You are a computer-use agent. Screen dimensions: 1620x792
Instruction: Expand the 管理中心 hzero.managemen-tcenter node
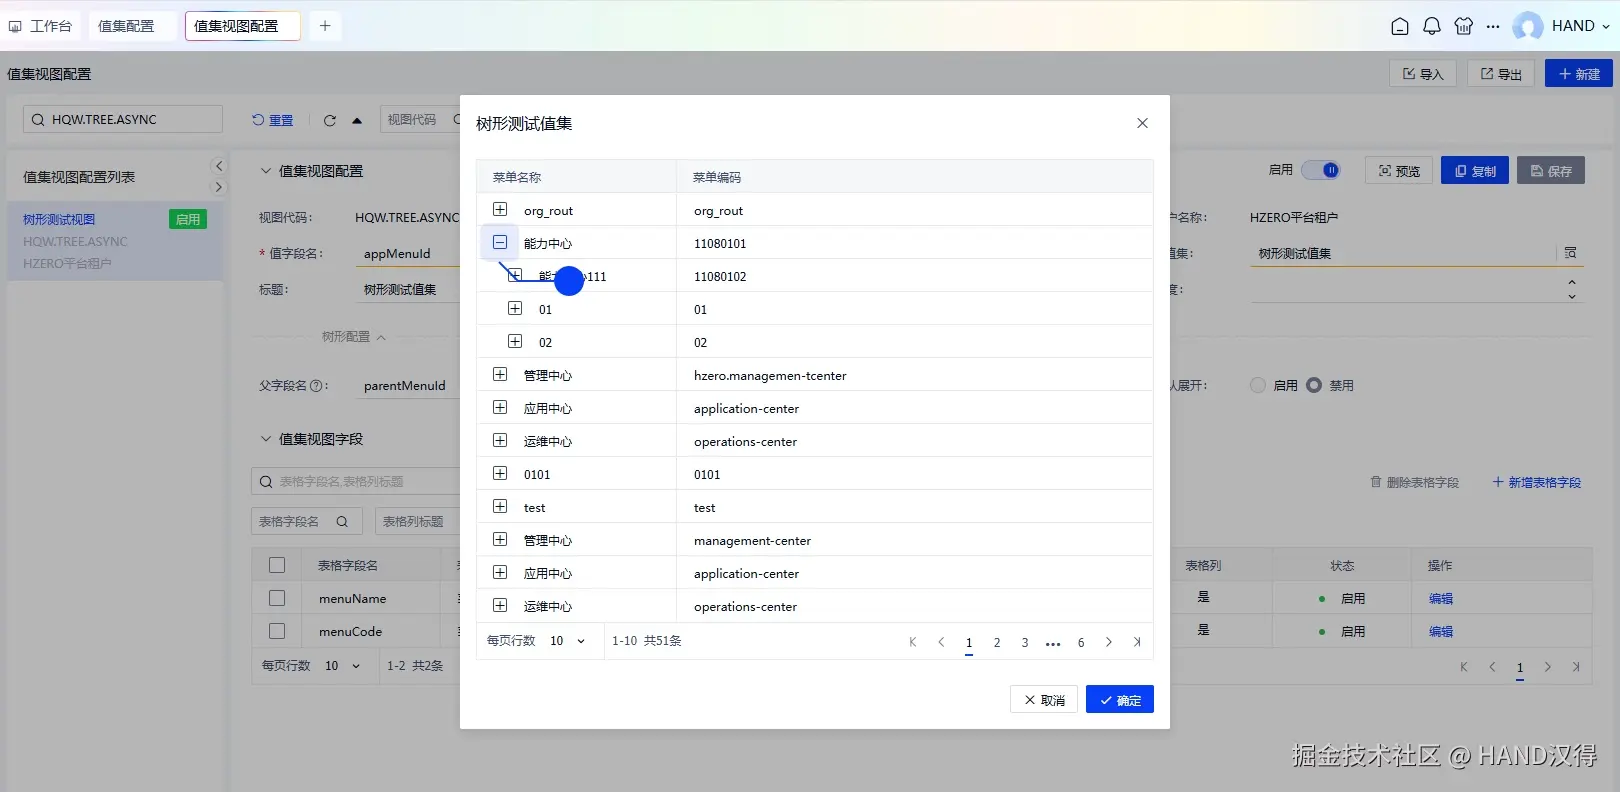click(500, 374)
